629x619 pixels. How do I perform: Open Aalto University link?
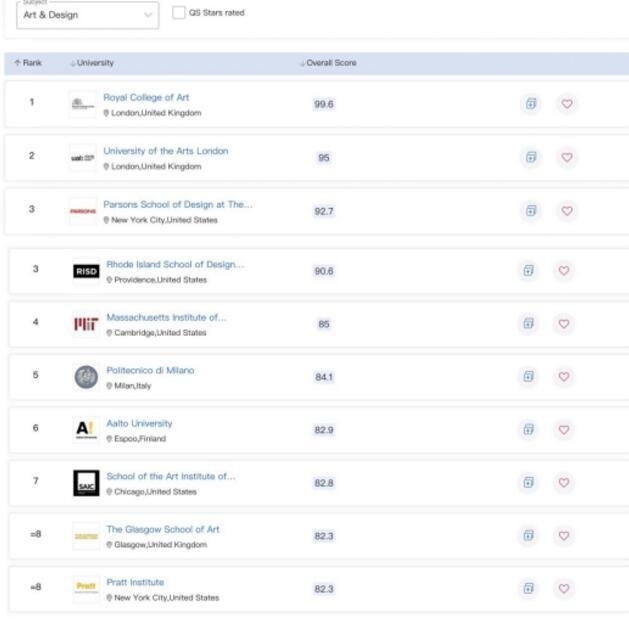coord(139,423)
